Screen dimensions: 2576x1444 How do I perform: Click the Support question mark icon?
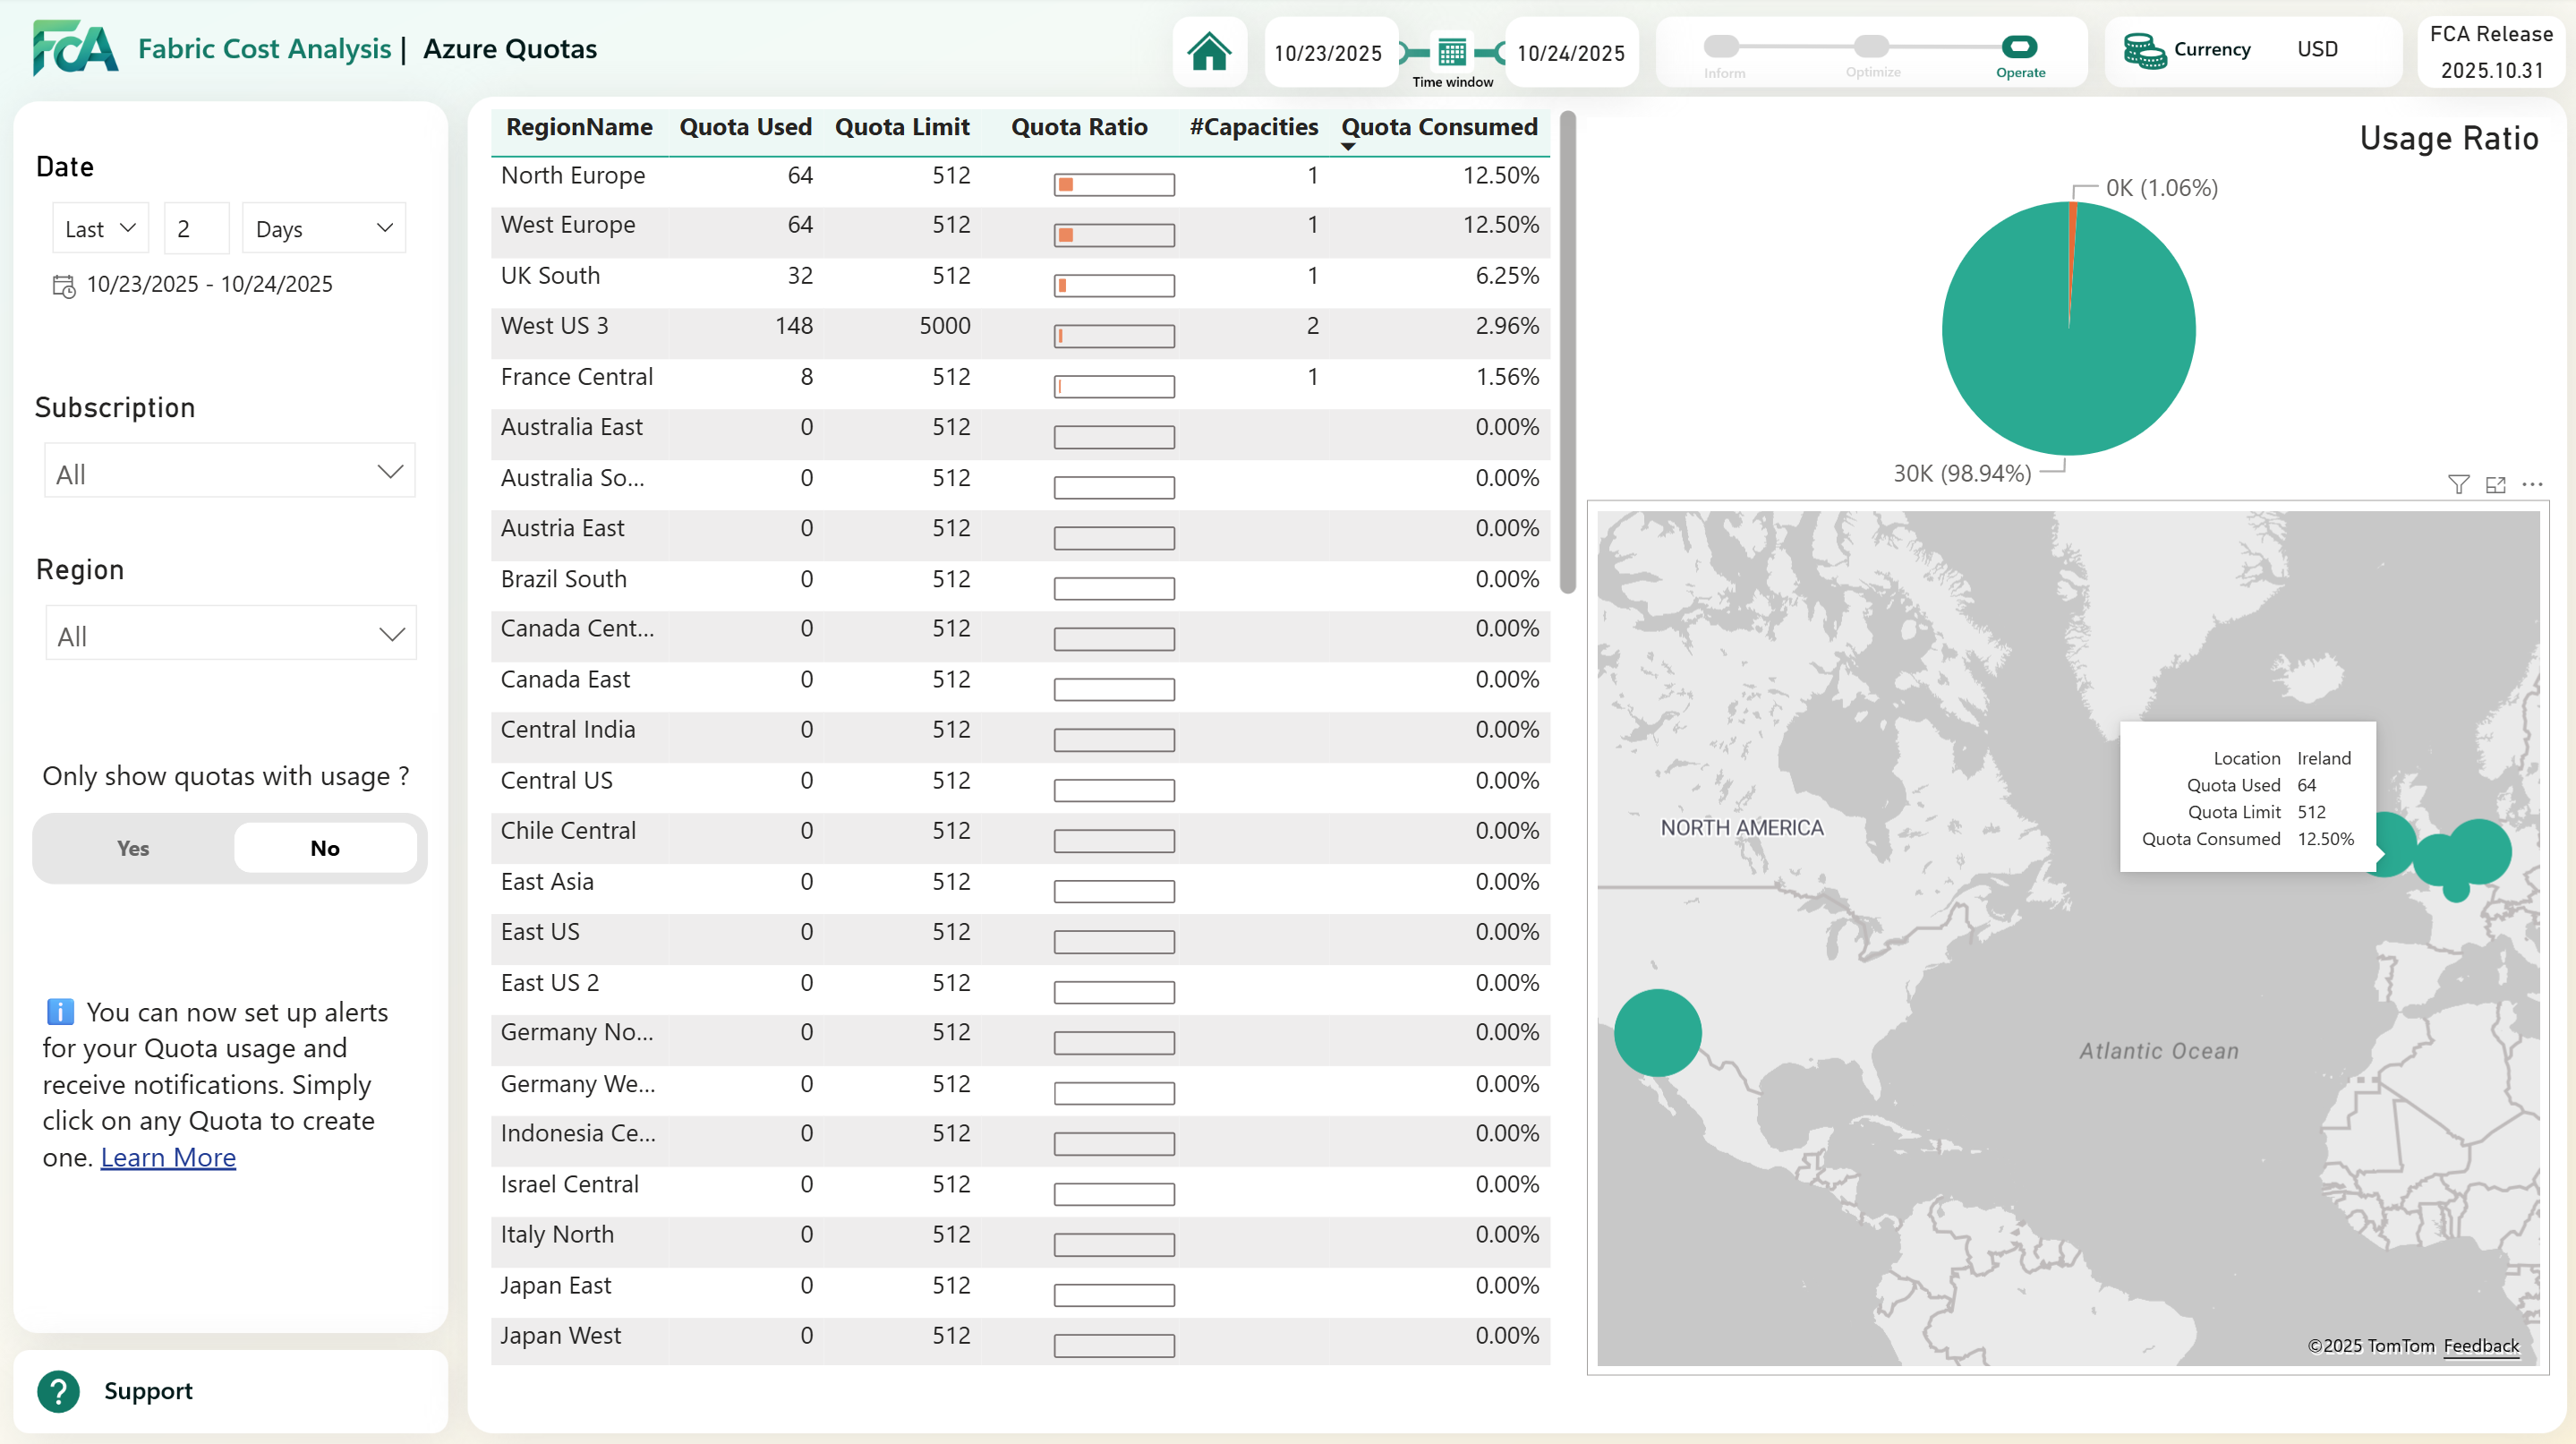click(58, 1391)
